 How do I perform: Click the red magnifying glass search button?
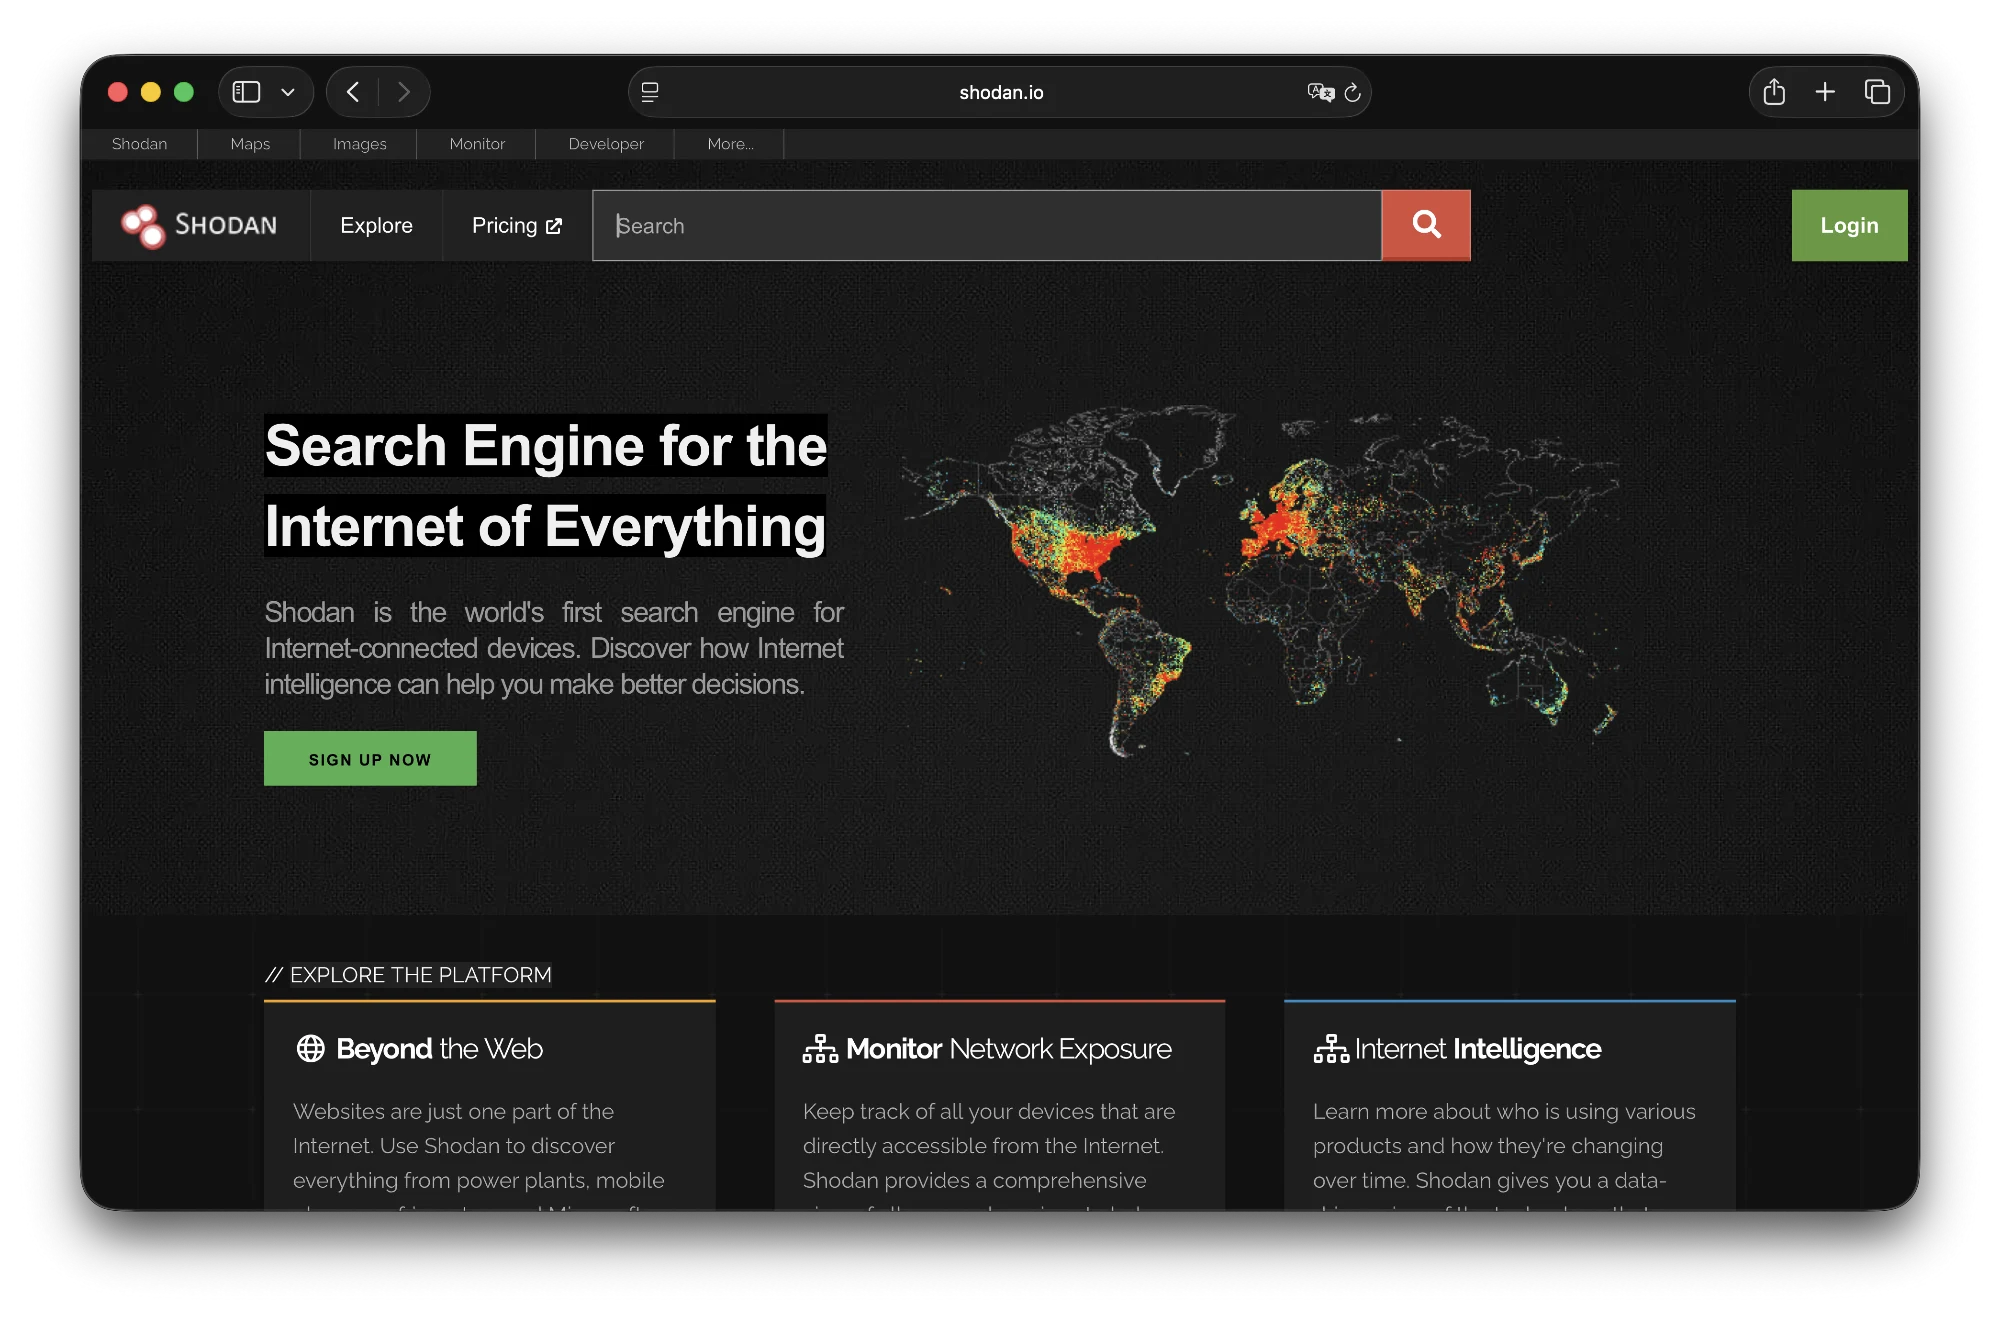[1426, 225]
